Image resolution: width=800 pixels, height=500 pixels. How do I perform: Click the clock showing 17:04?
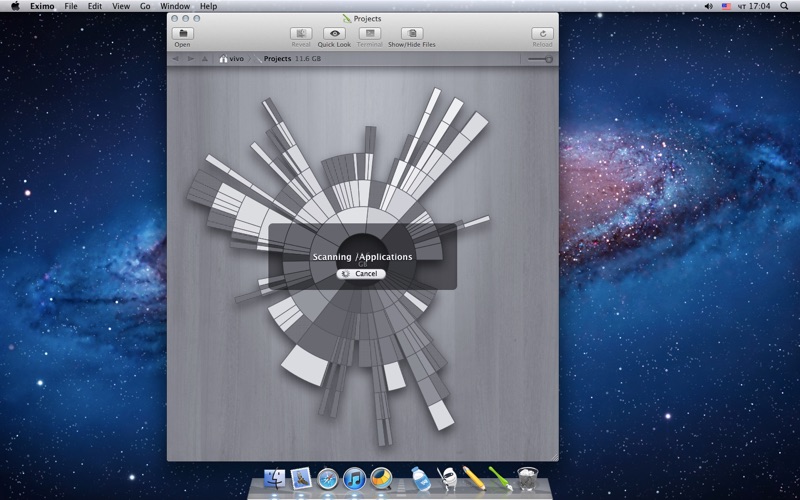755,6
